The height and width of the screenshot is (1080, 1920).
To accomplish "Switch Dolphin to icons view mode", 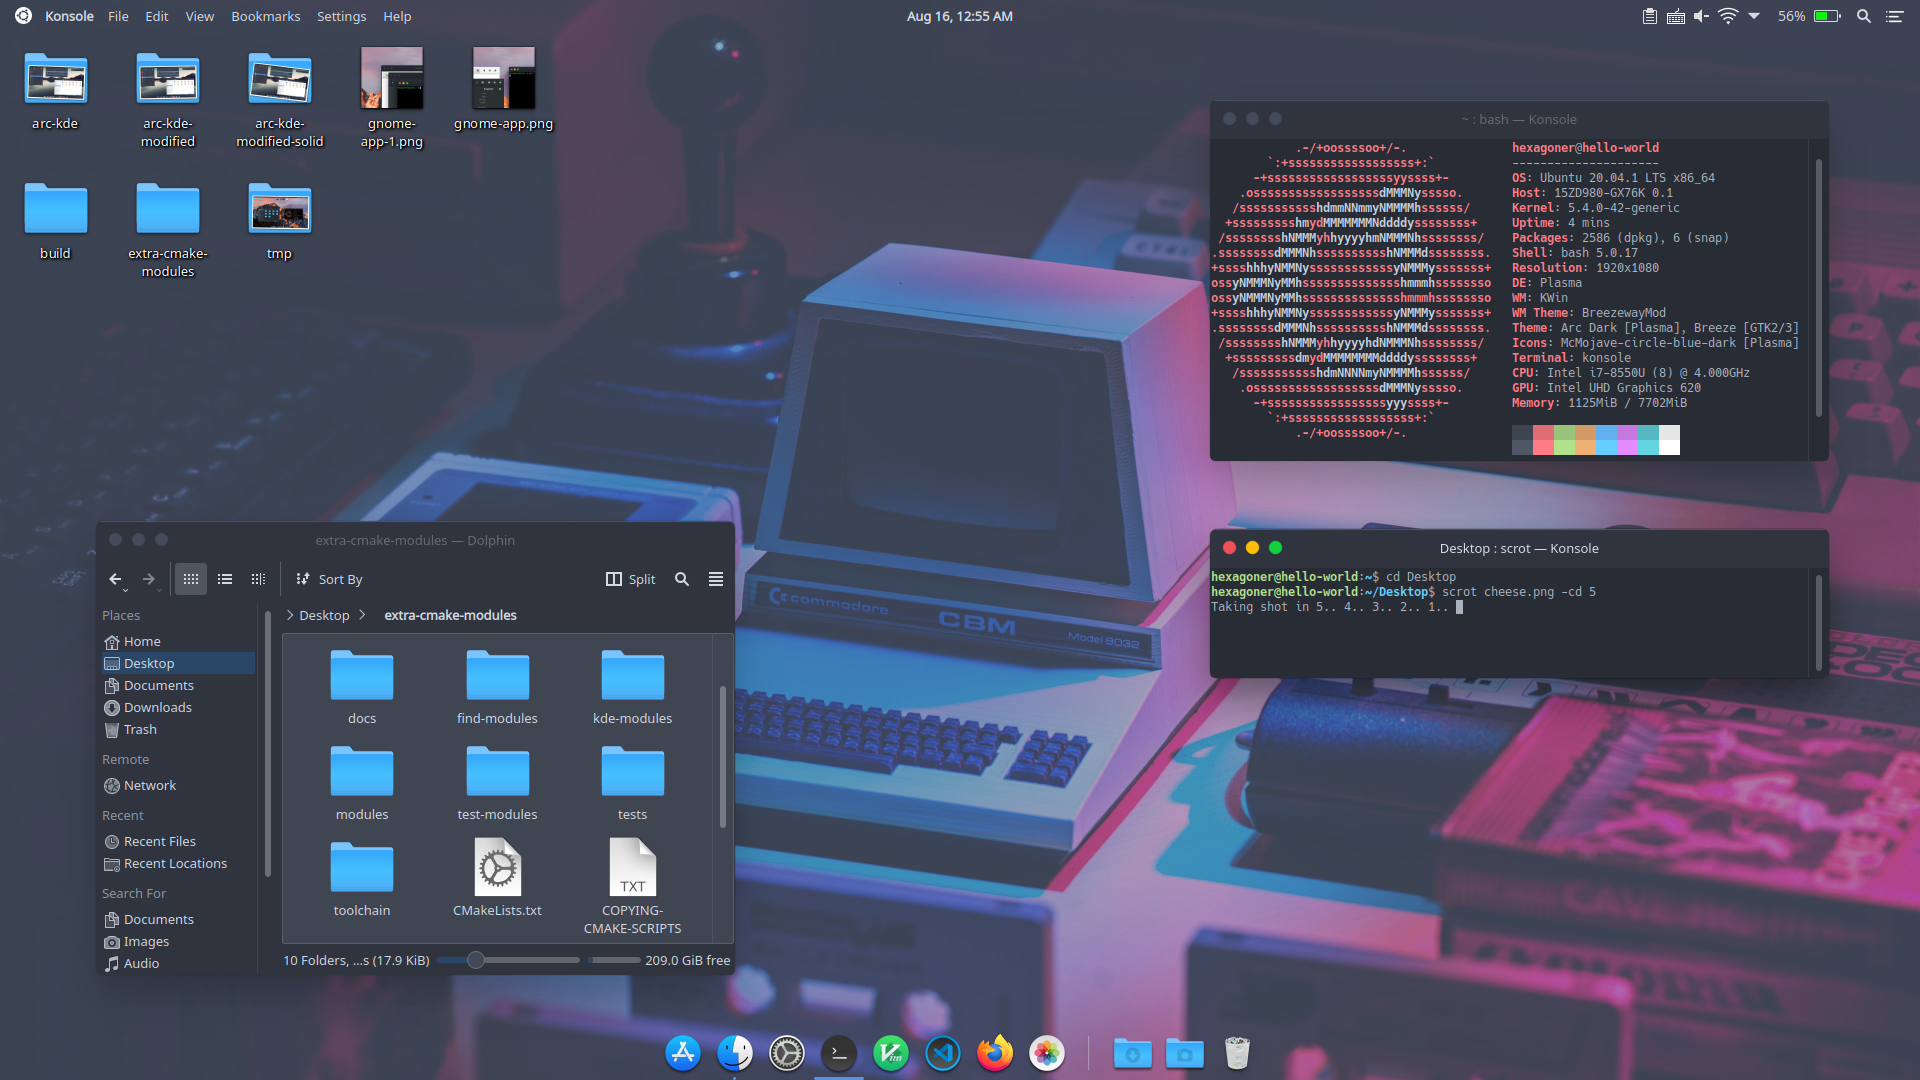I will 191,579.
